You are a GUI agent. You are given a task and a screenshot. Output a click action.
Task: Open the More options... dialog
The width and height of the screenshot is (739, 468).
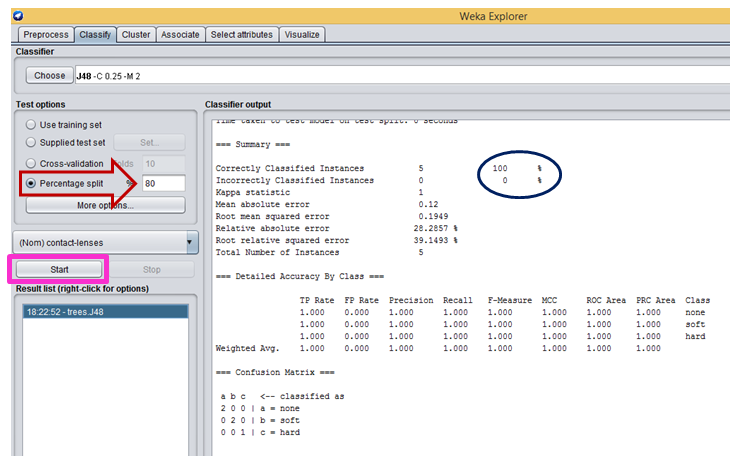click(106, 205)
